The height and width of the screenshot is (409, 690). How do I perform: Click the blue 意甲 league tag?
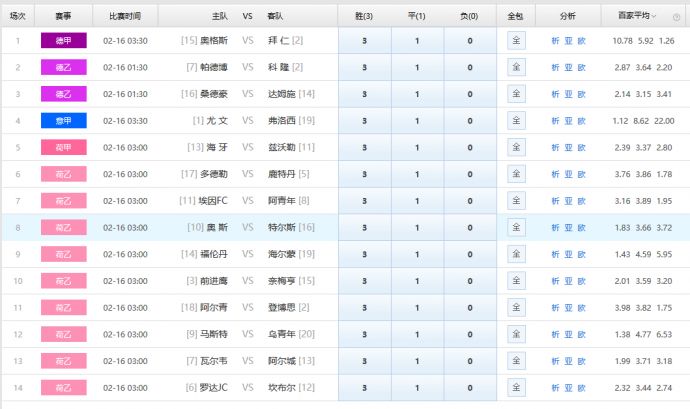point(64,121)
